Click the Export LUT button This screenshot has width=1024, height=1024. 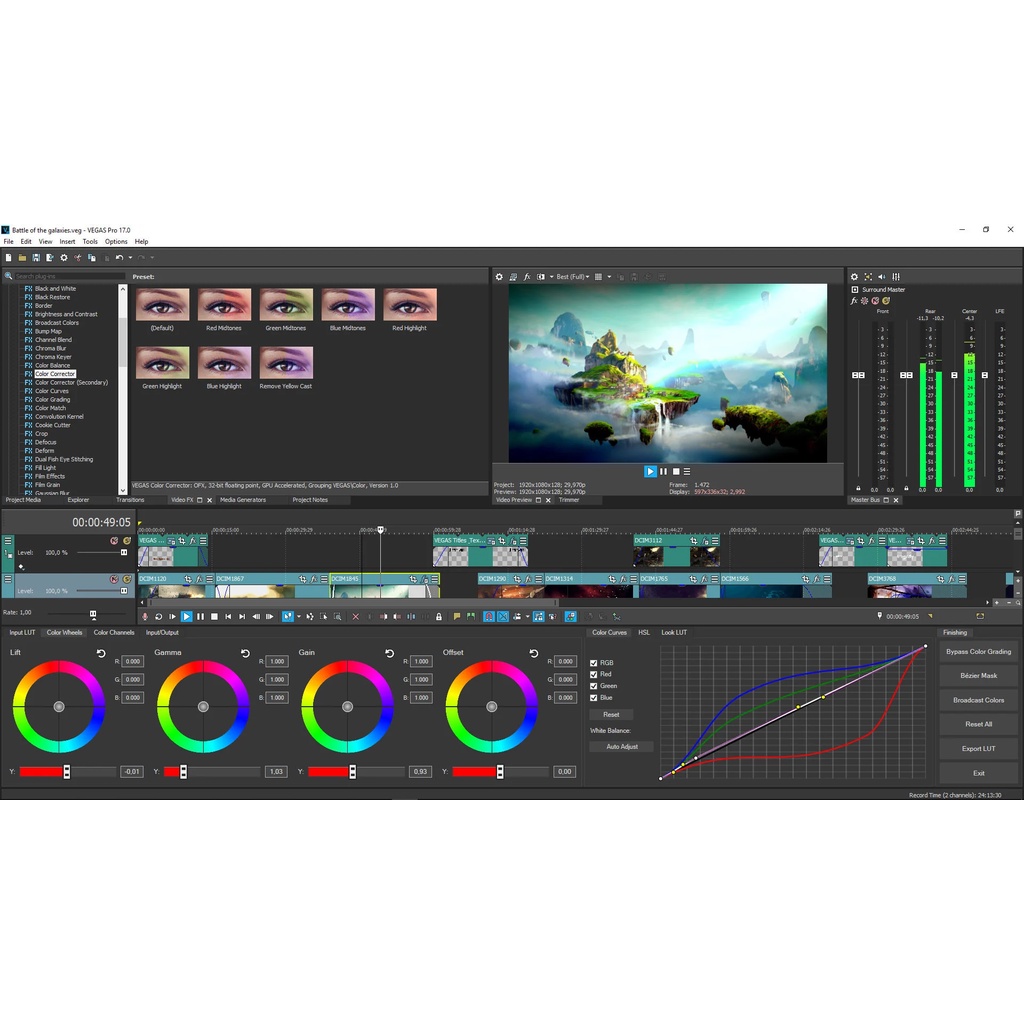pyautogui.click(x=978, y=749)
